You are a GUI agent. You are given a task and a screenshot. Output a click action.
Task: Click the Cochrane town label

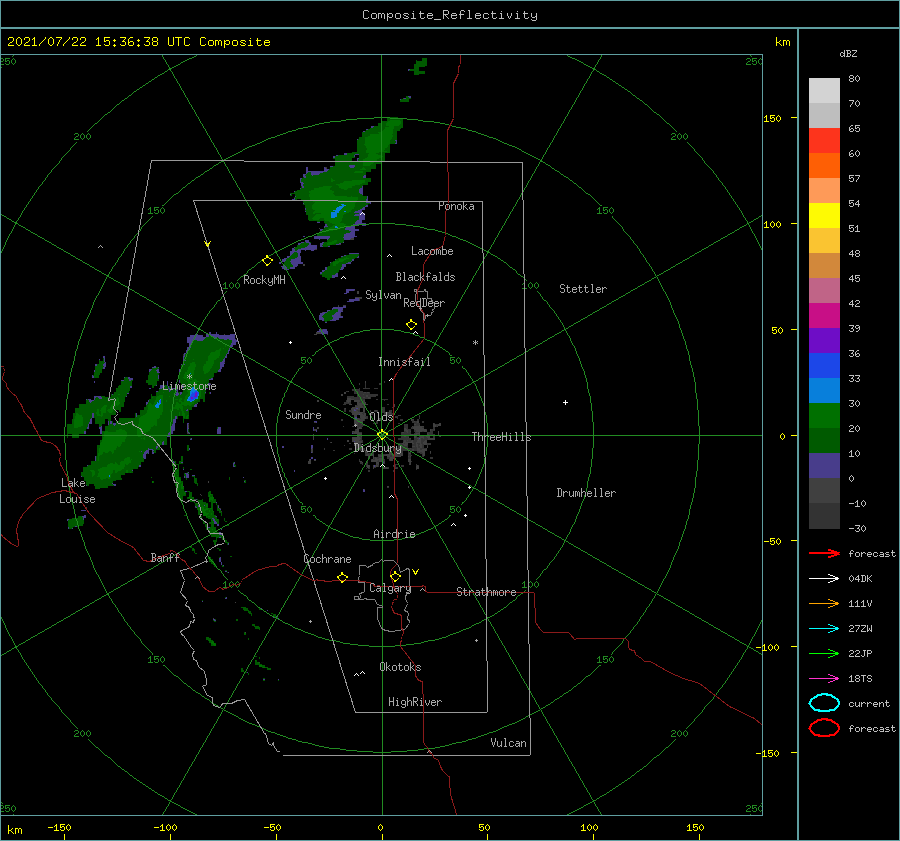327,559
